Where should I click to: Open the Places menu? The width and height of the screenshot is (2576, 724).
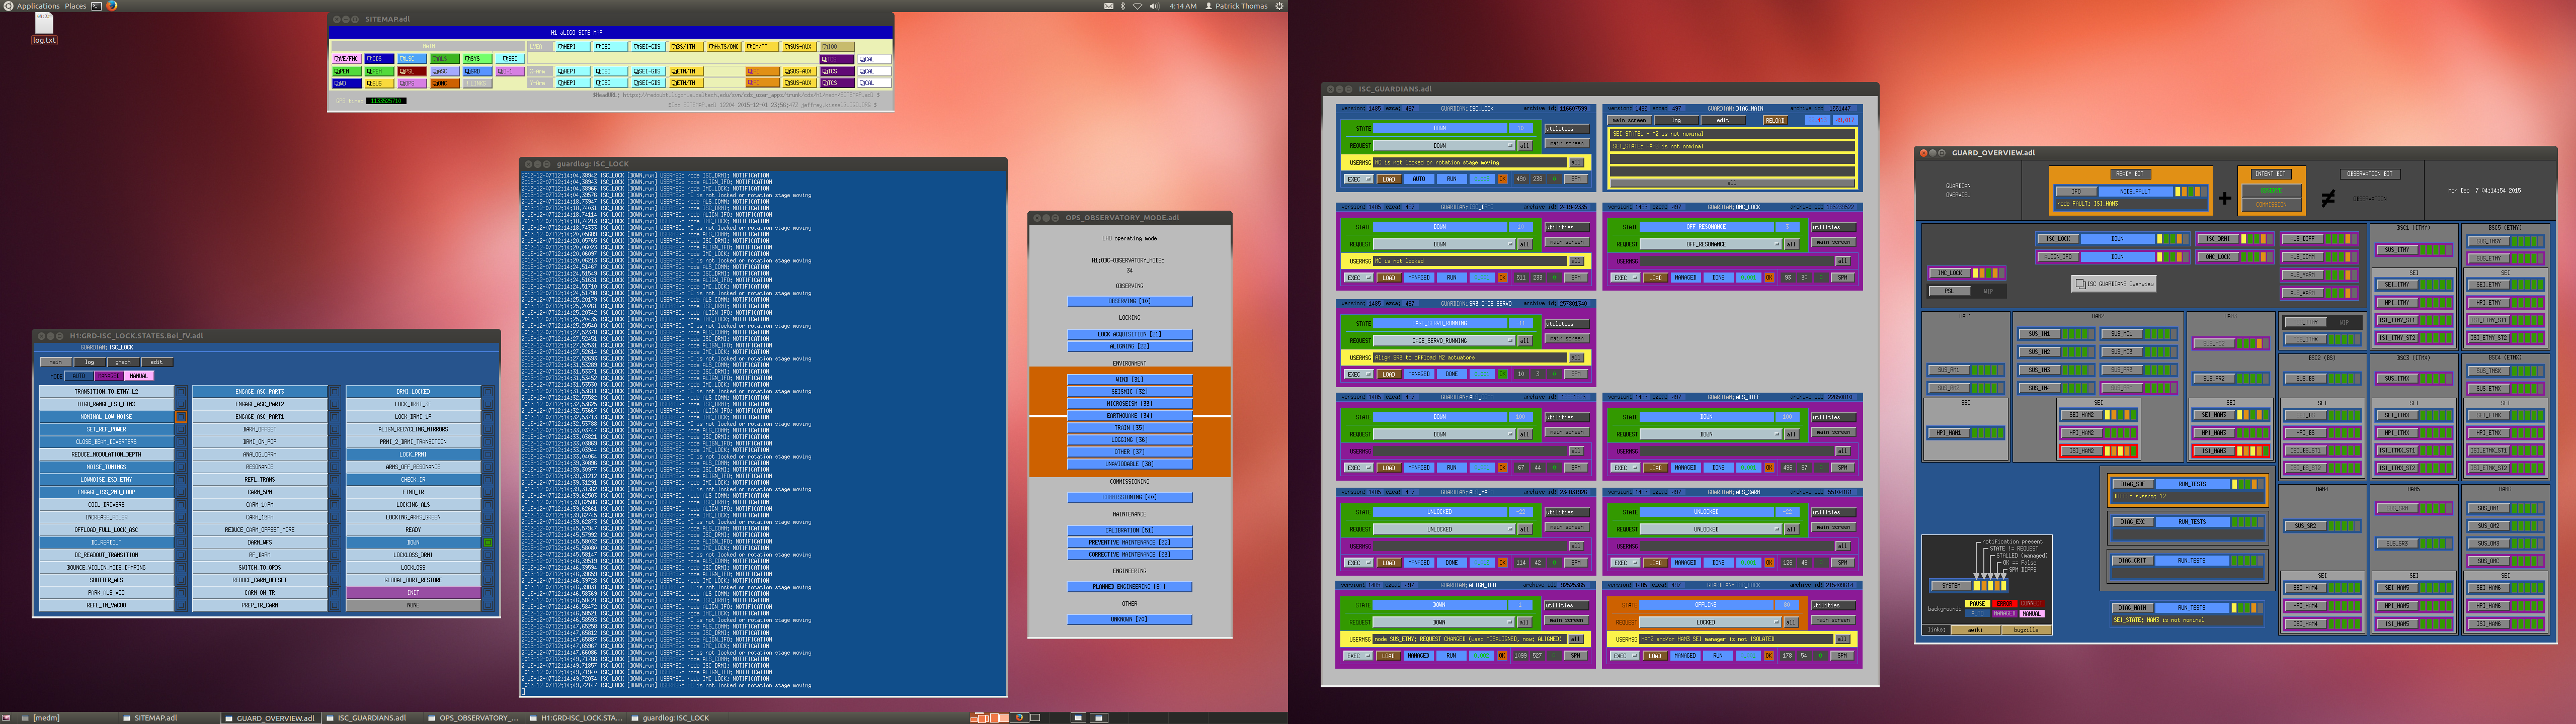click(75, 6)
